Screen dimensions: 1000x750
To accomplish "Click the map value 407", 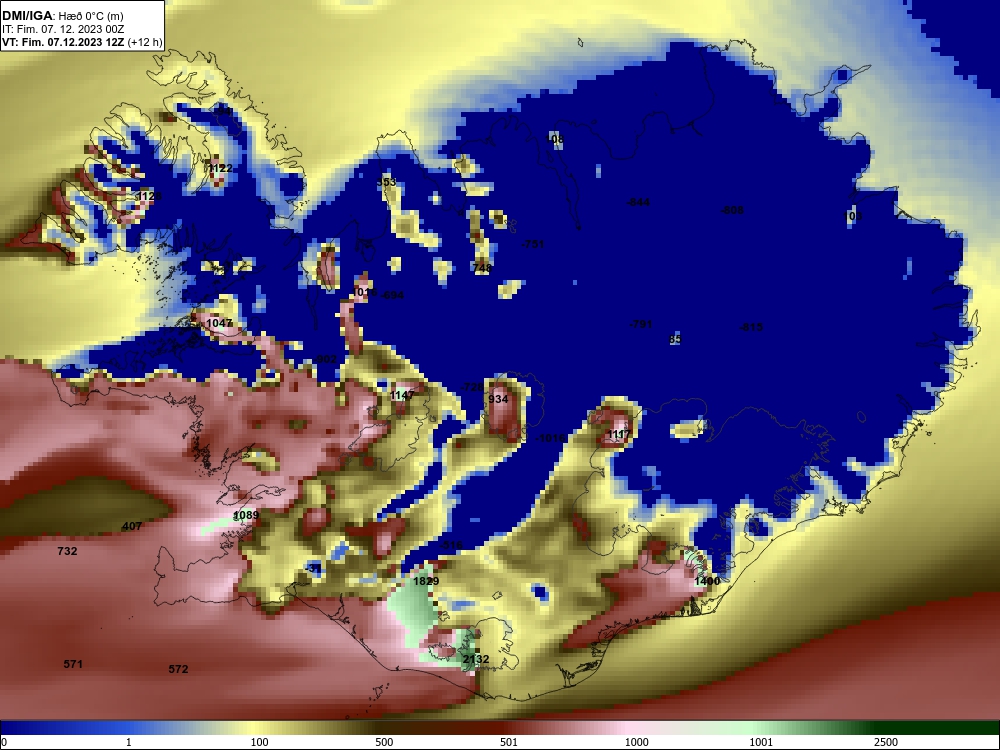I will pos(131,526).
